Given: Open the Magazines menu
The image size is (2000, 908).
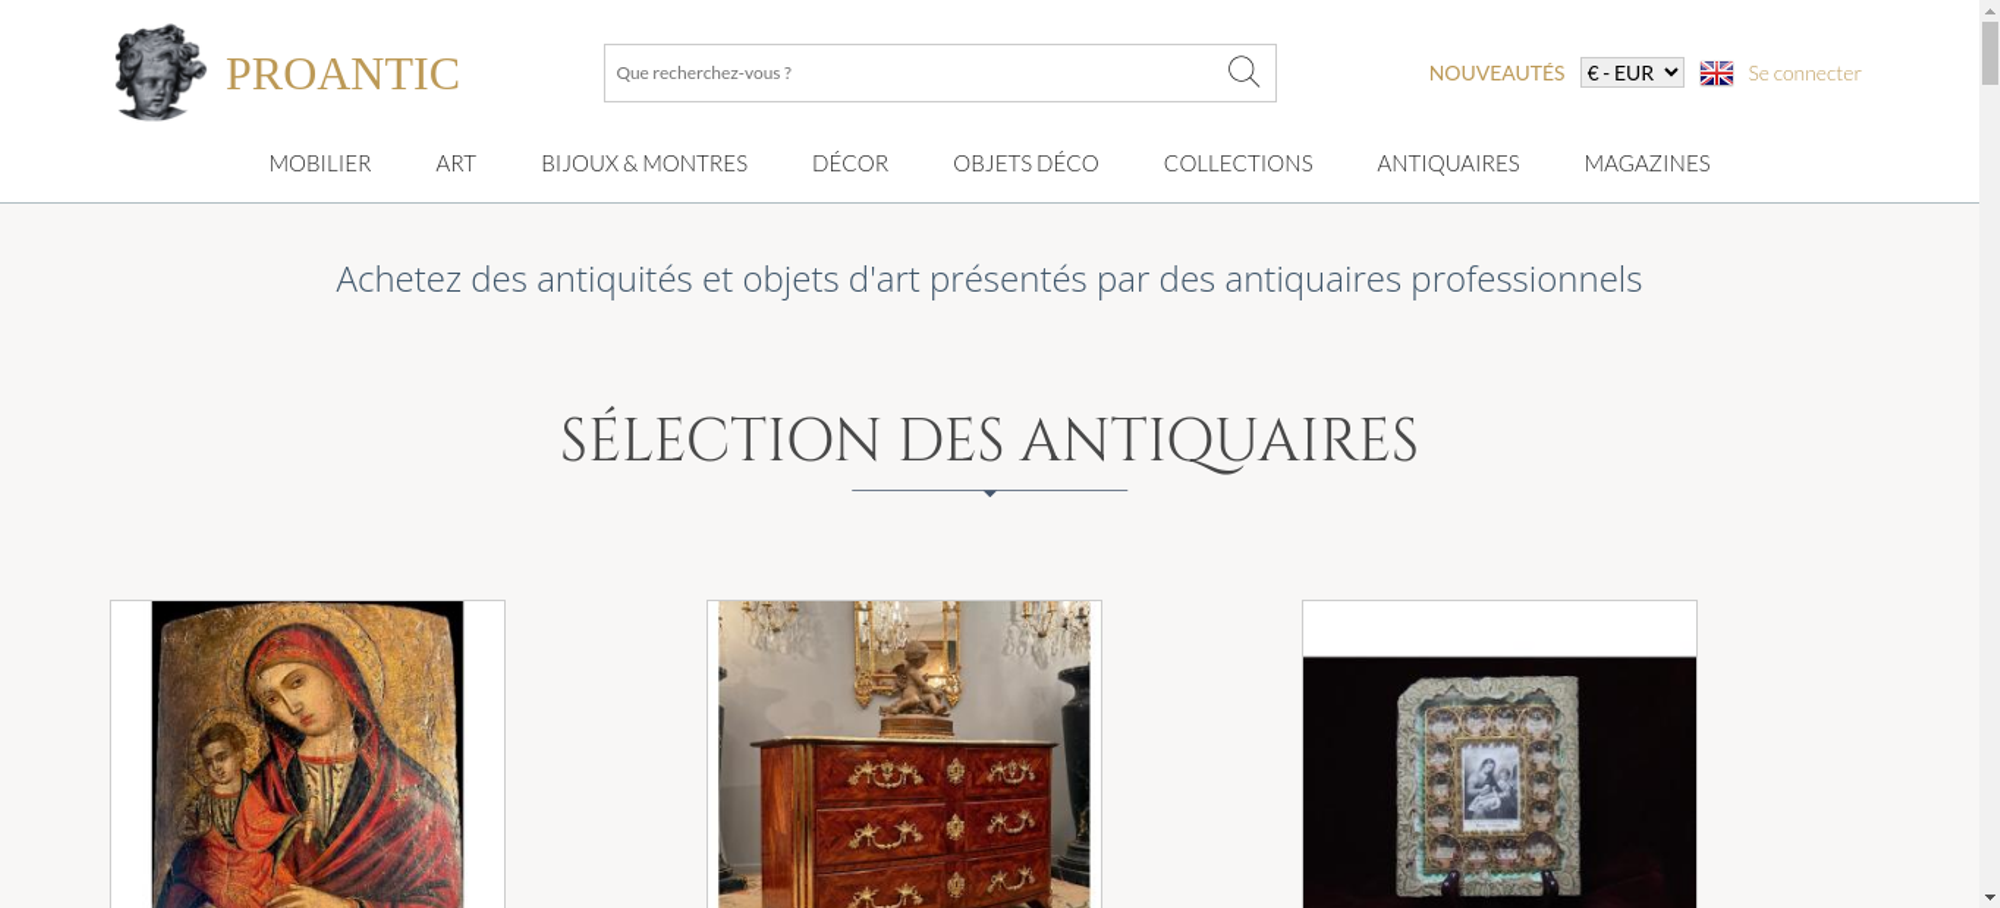Looking at the screenshot, I should tap(1647, 163).
